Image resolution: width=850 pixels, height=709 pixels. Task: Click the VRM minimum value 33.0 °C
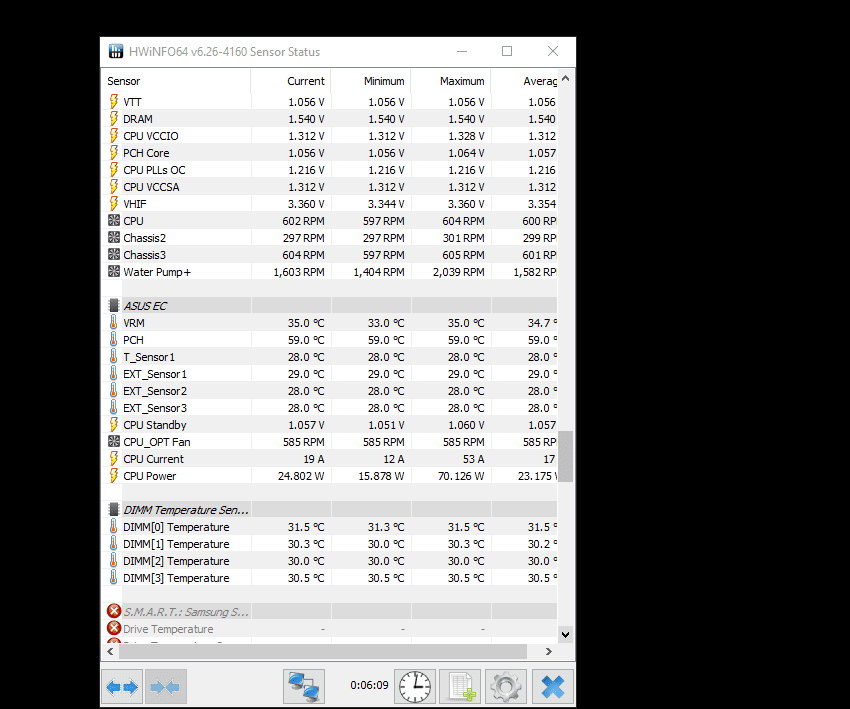pyautogui.click(x=386, y=323)
